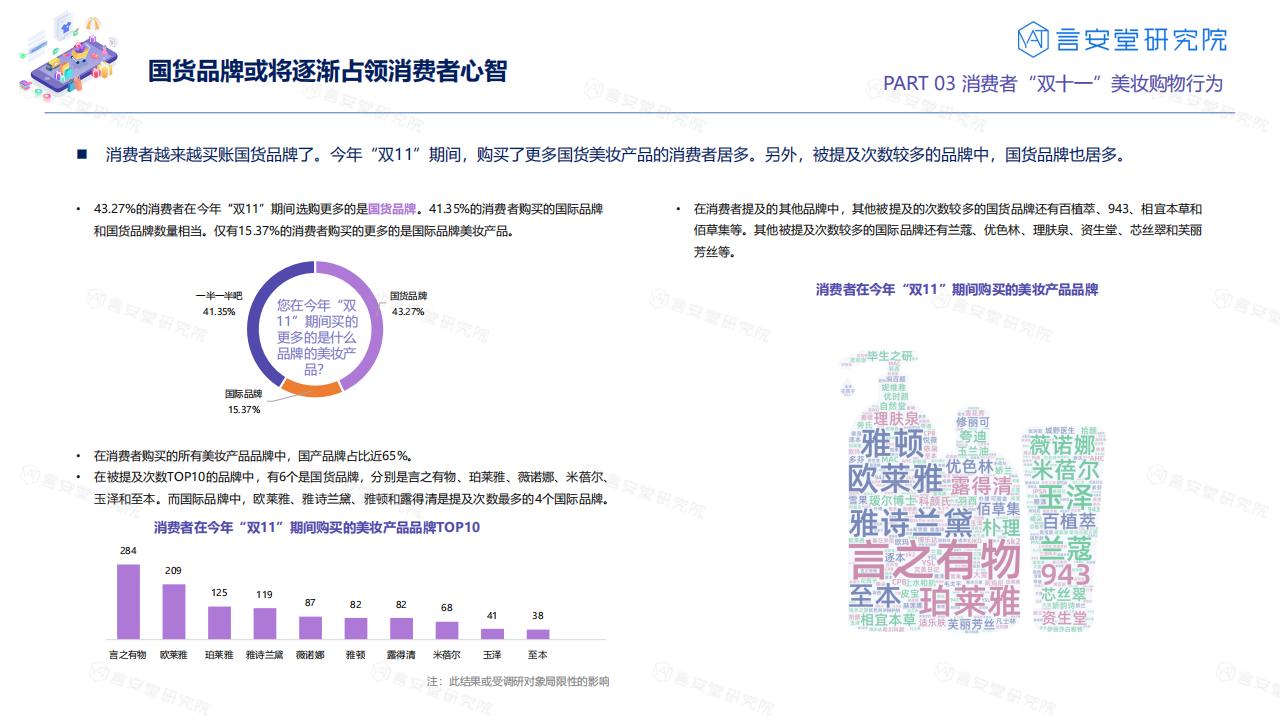Viewport: 1280px width, 720px height.
Task: Click 雅诗兰黛 in the word cloud
Action: coord(909,524)
